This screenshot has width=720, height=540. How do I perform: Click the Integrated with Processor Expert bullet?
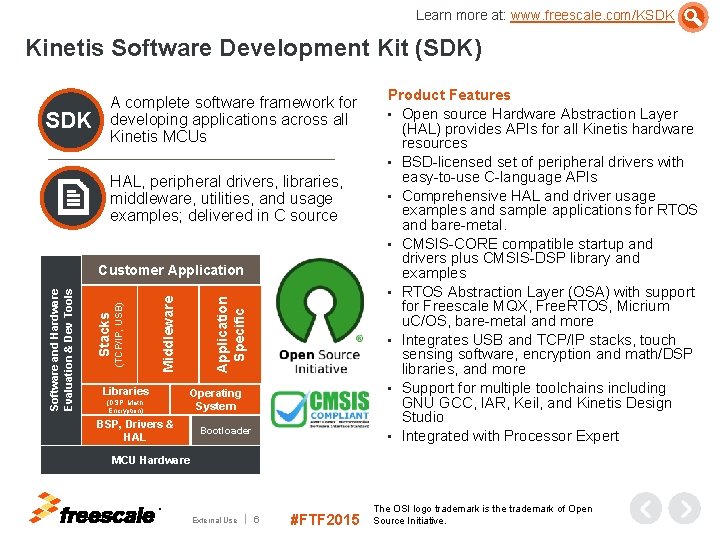tap(510, 436)
